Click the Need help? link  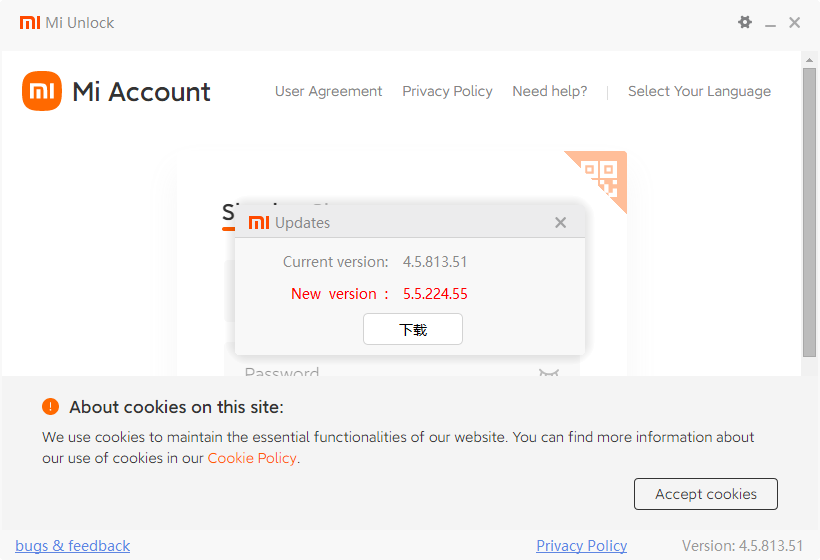point(550,91)
